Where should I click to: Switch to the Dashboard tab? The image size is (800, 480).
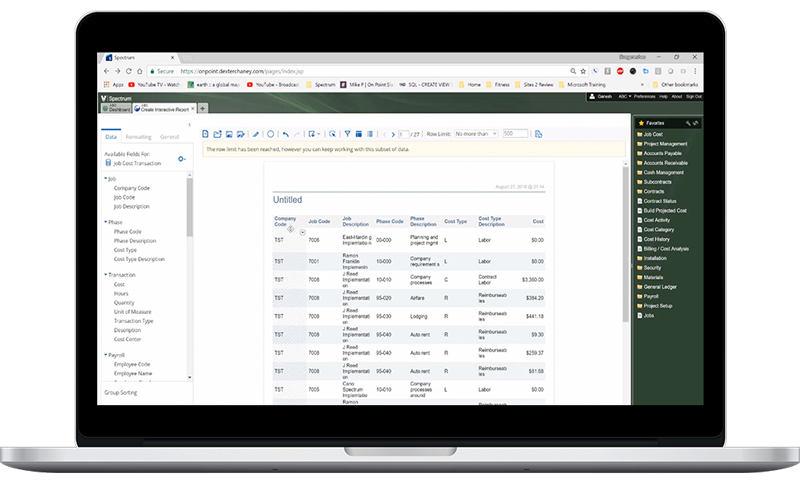tap(116, 109)
